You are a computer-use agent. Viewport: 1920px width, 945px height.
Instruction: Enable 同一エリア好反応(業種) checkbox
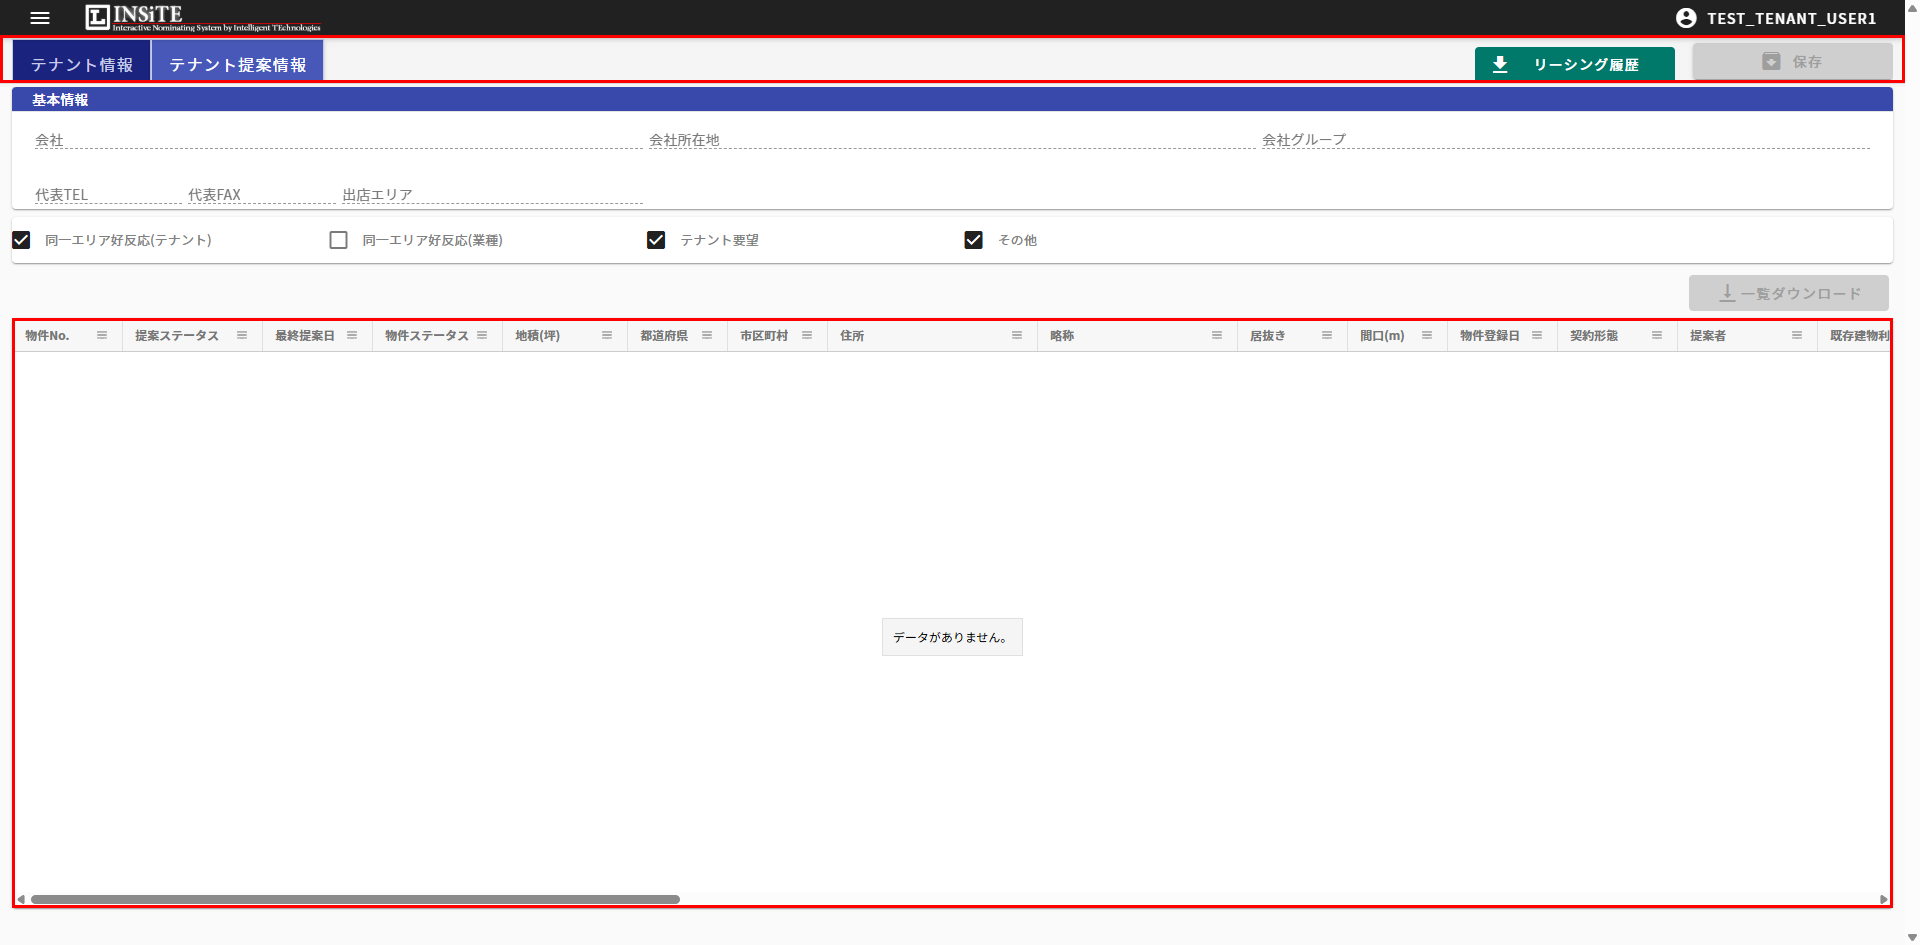(x=339, y=240)
